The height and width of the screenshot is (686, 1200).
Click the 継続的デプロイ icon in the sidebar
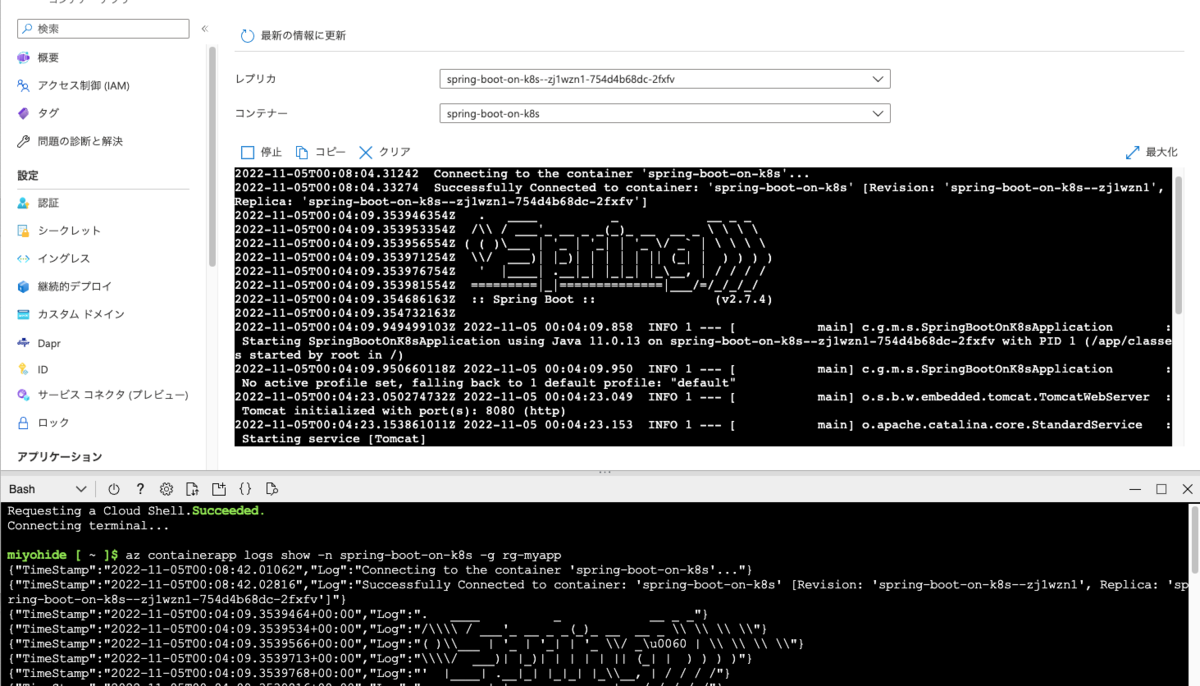pos(24,286)
